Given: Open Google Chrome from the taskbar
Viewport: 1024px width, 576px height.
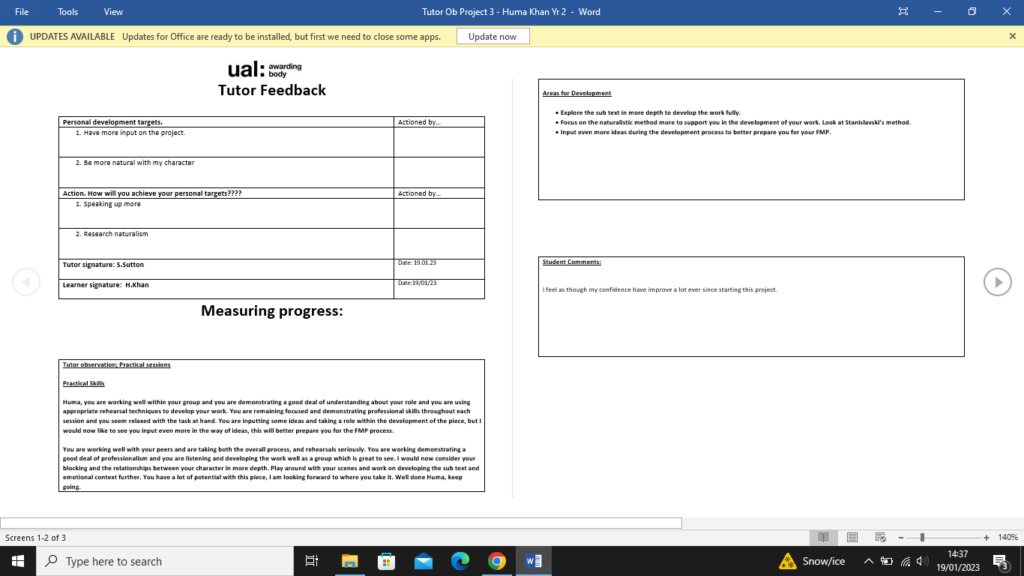Looking at the screenshot, I should 496,561.
